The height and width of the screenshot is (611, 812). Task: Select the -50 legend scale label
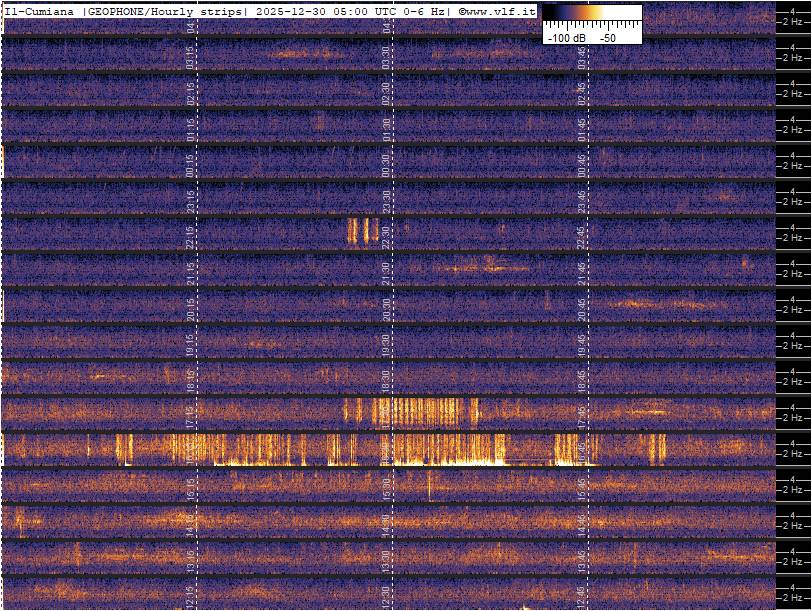pyautogui.click(x=608, y=37)
